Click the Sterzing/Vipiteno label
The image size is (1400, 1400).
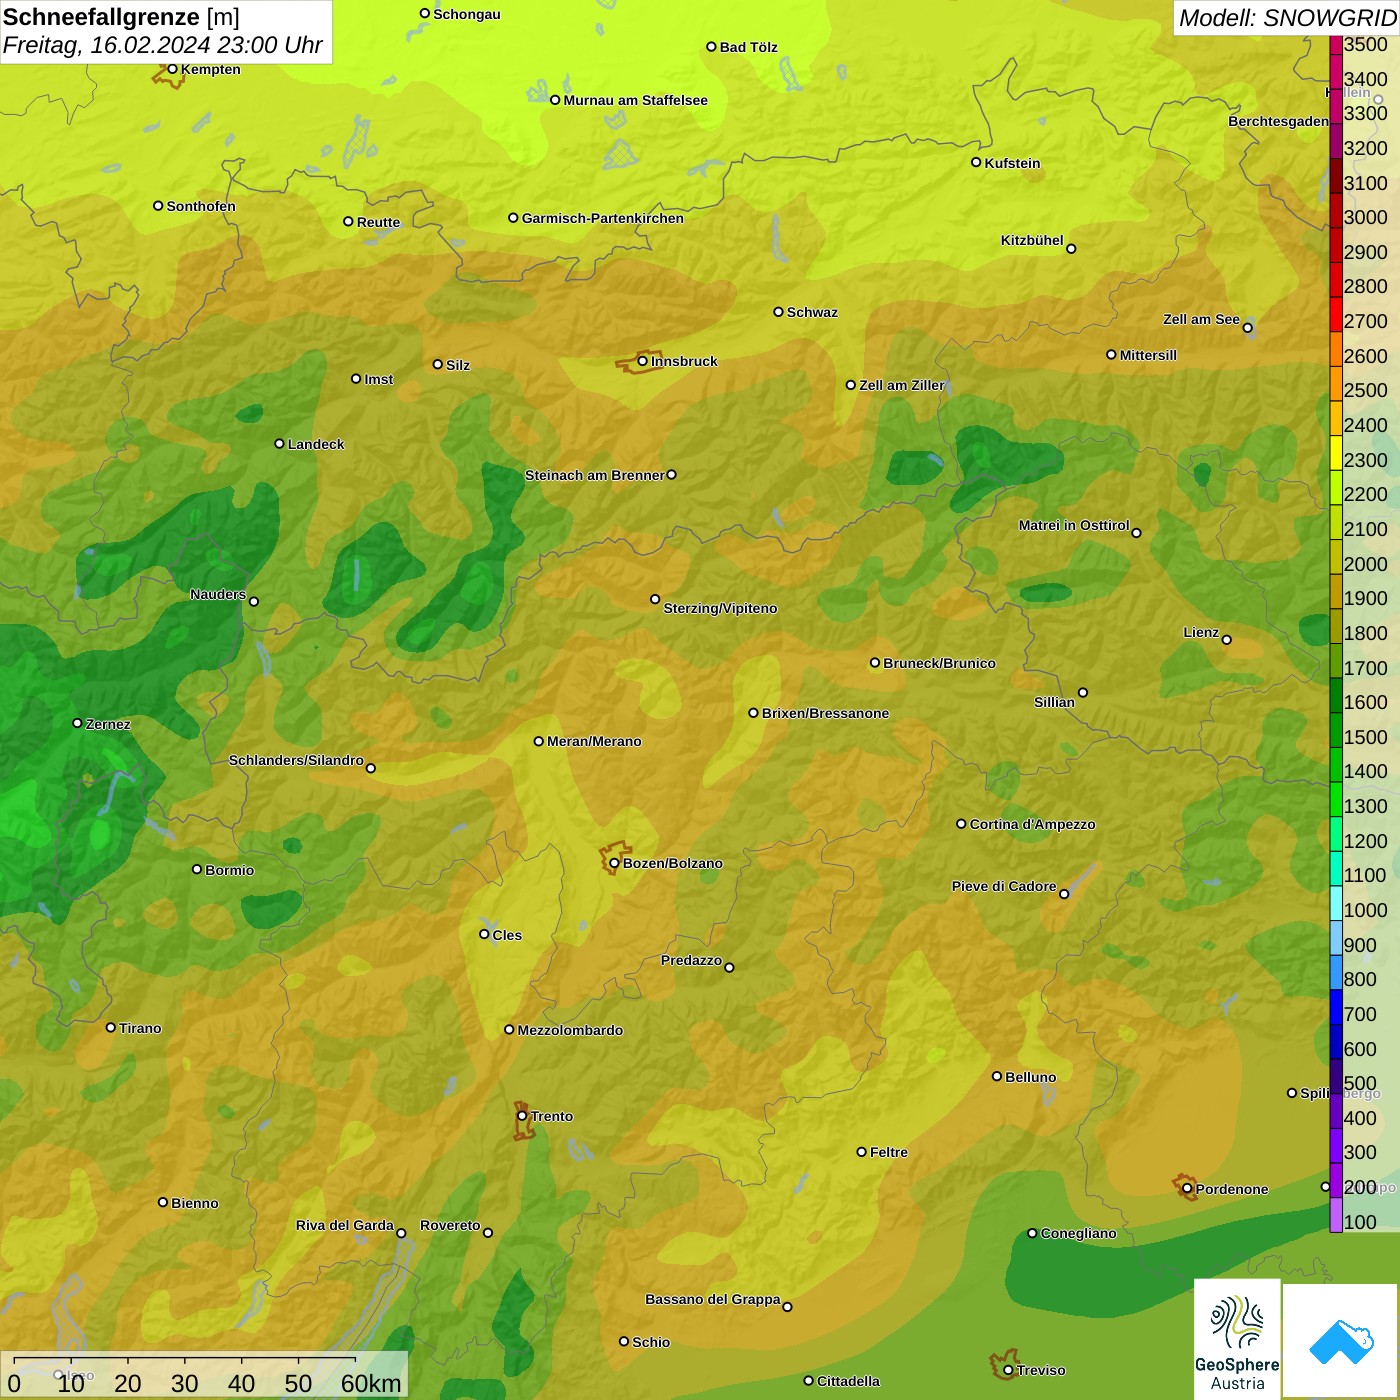coord(720,608)
